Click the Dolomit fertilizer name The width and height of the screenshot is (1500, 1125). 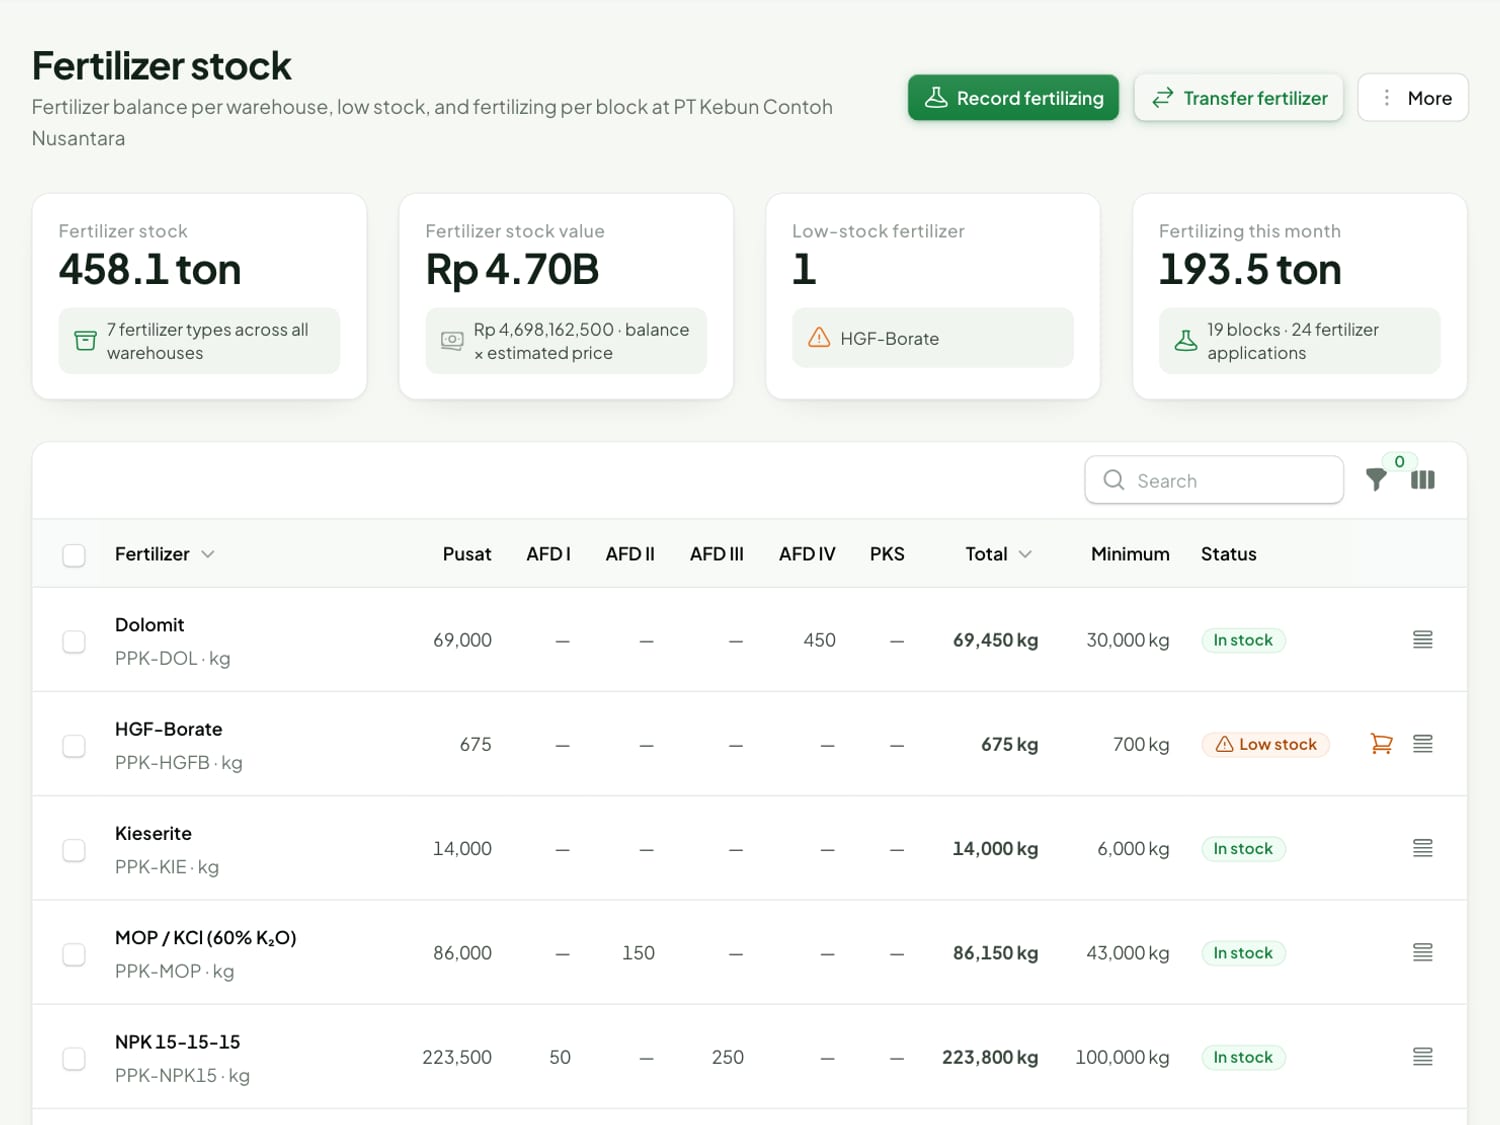[x=150, y=625]
